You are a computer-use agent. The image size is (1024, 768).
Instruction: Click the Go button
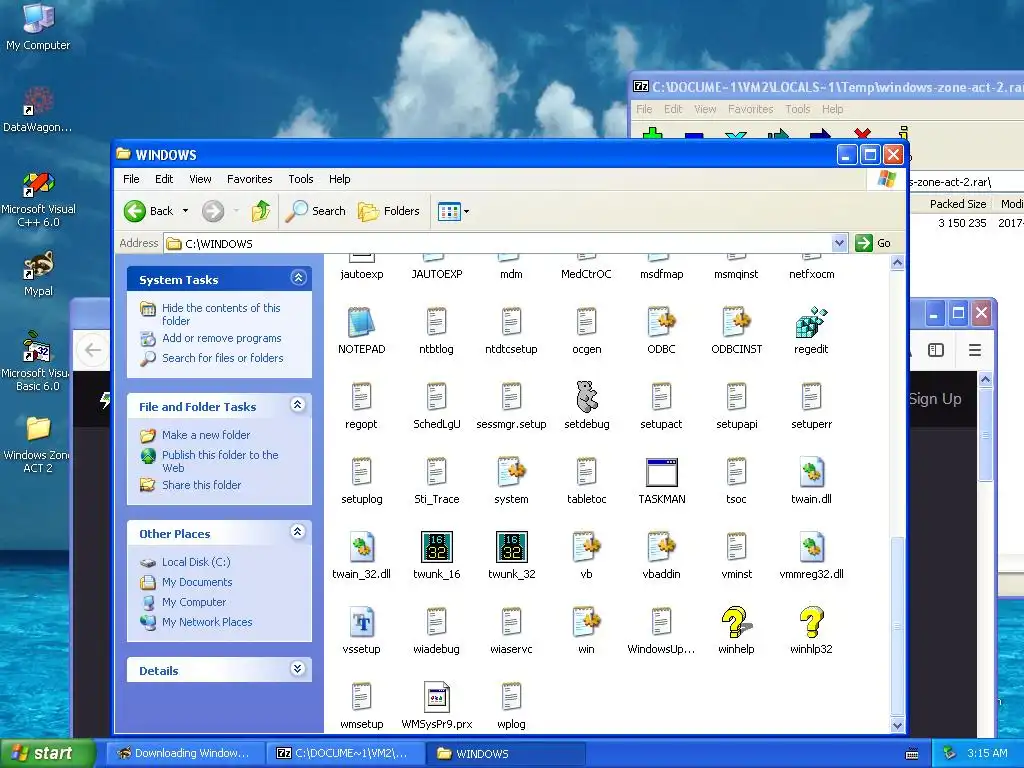tap(873, 243)
